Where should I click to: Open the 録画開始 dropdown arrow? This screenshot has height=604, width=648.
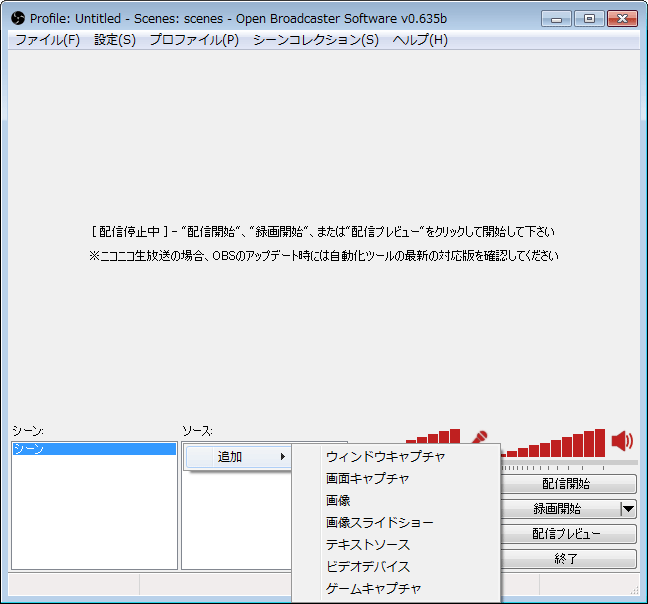pyautogui.click(x=628, y=509)
